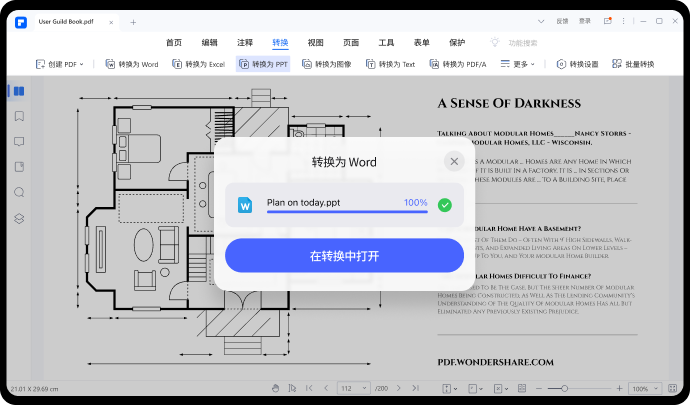Go to next page
The height and width of the screenshot is (405, 690).
coord(398,388)
